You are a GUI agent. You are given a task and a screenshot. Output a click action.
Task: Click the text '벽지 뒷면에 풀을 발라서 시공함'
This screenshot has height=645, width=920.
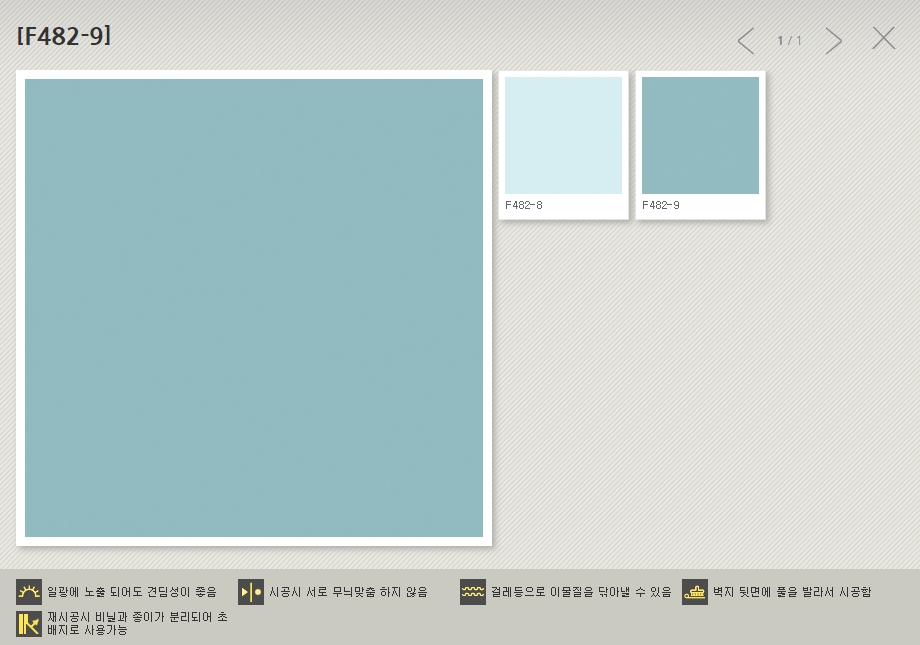click(792, 592)
